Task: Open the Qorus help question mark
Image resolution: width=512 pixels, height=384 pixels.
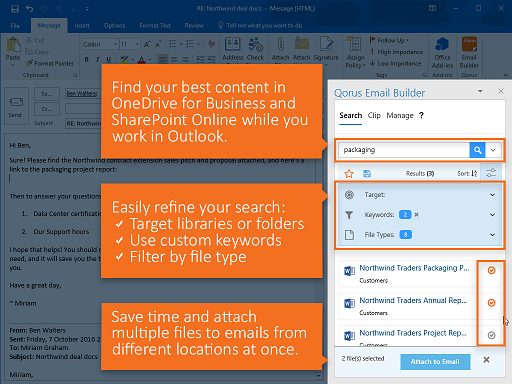Action: click(421, 115)
